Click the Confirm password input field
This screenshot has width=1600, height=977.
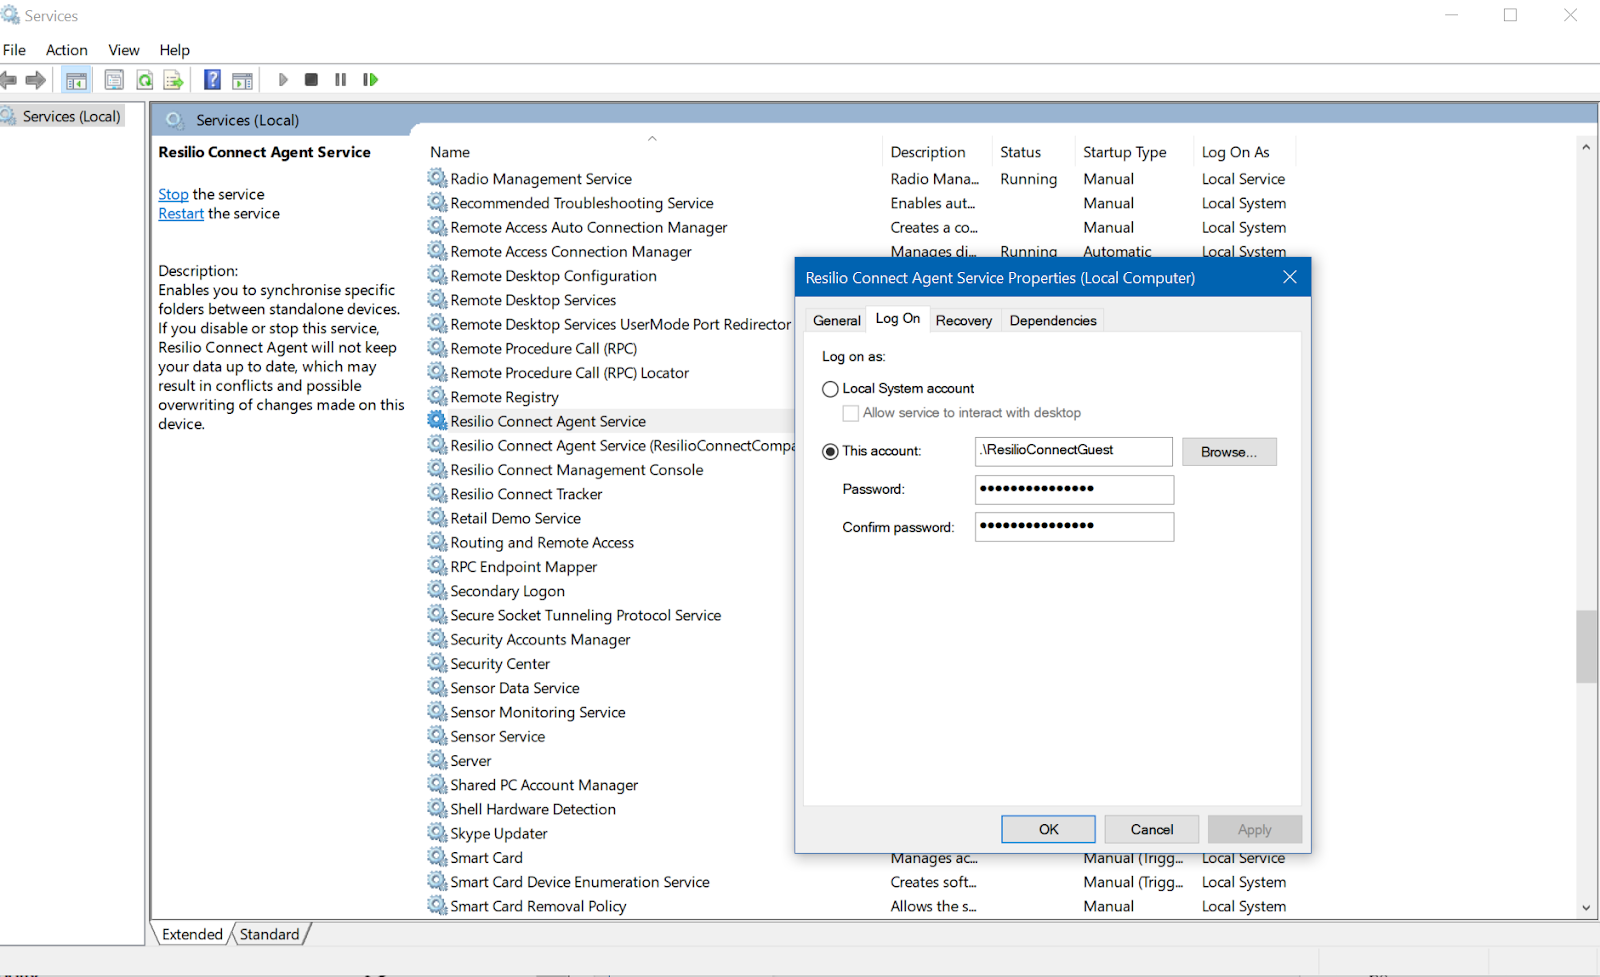click(1073, 527)
